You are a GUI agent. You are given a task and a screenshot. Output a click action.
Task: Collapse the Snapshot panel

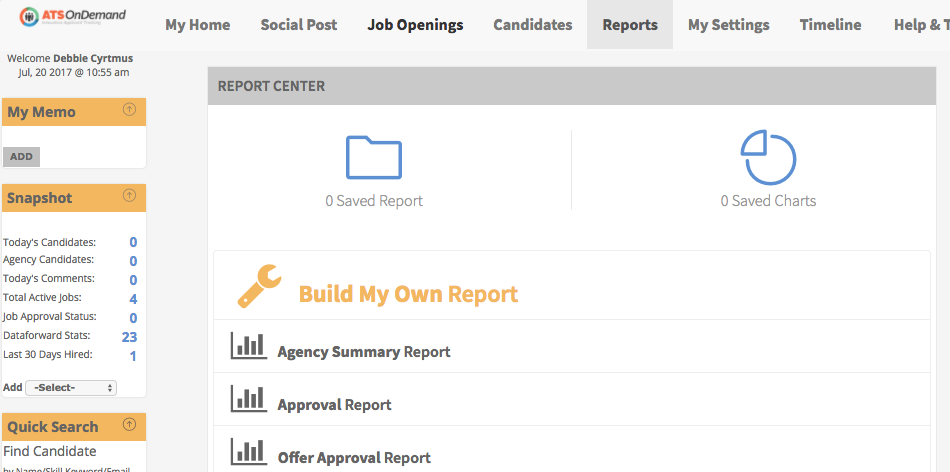pos(129,196)
